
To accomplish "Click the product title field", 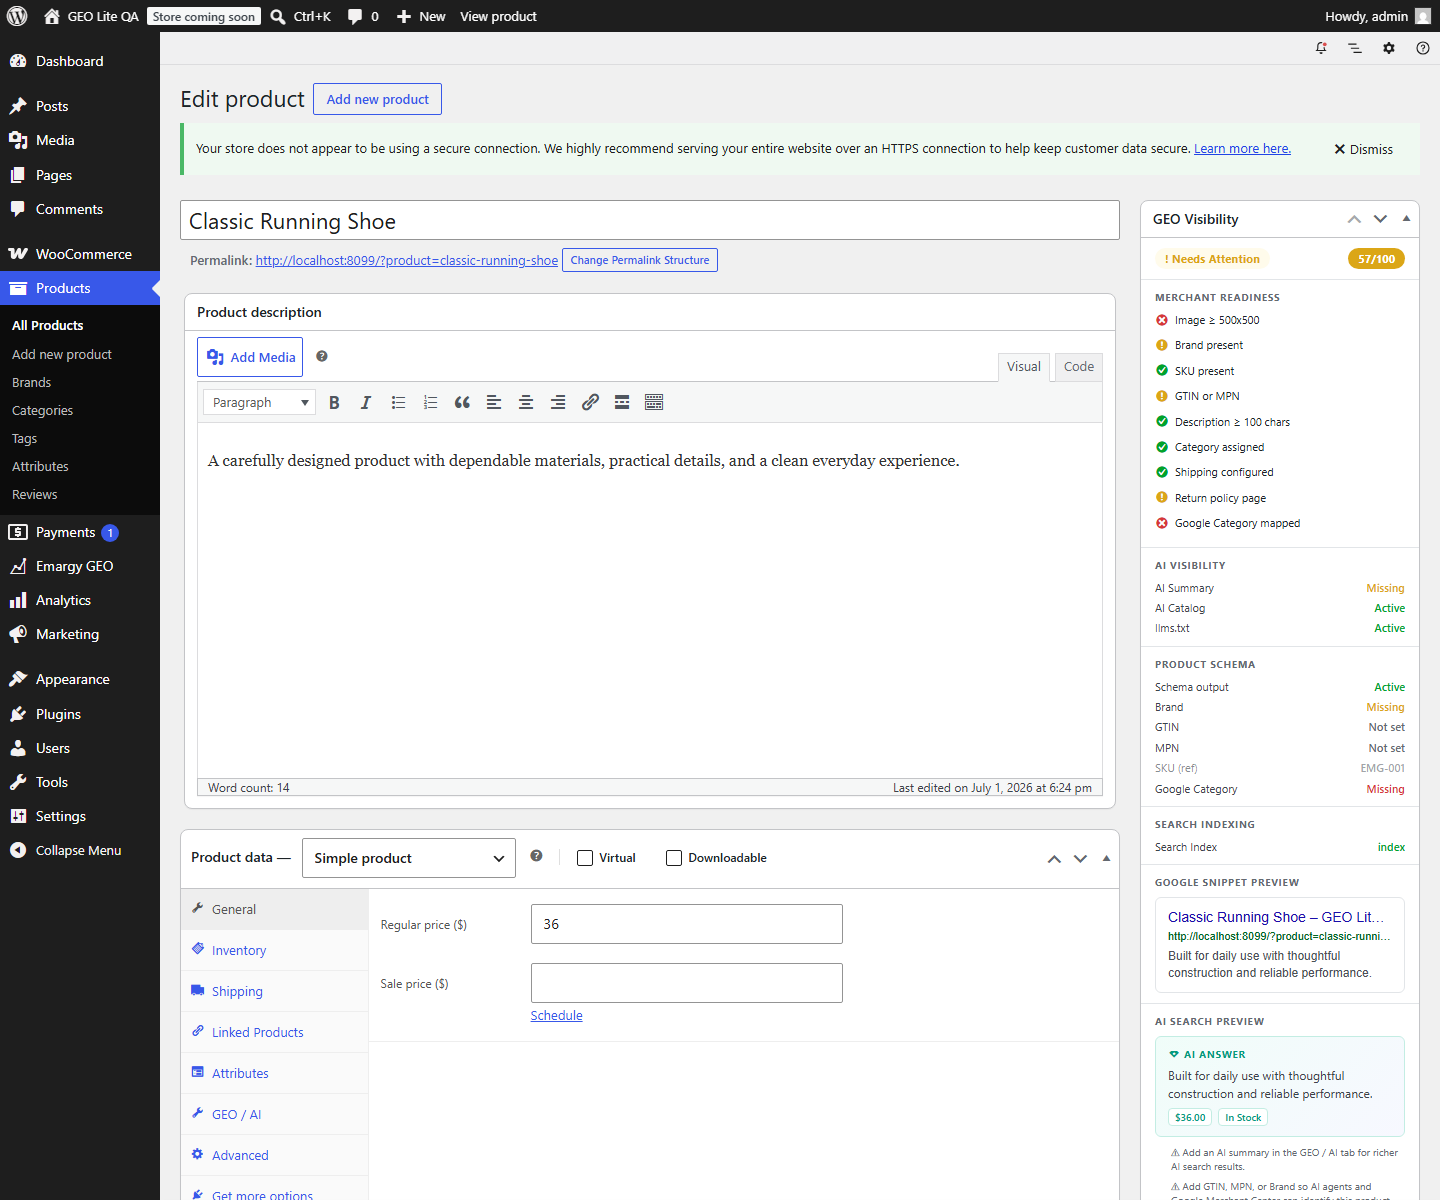I will (650, 220).
